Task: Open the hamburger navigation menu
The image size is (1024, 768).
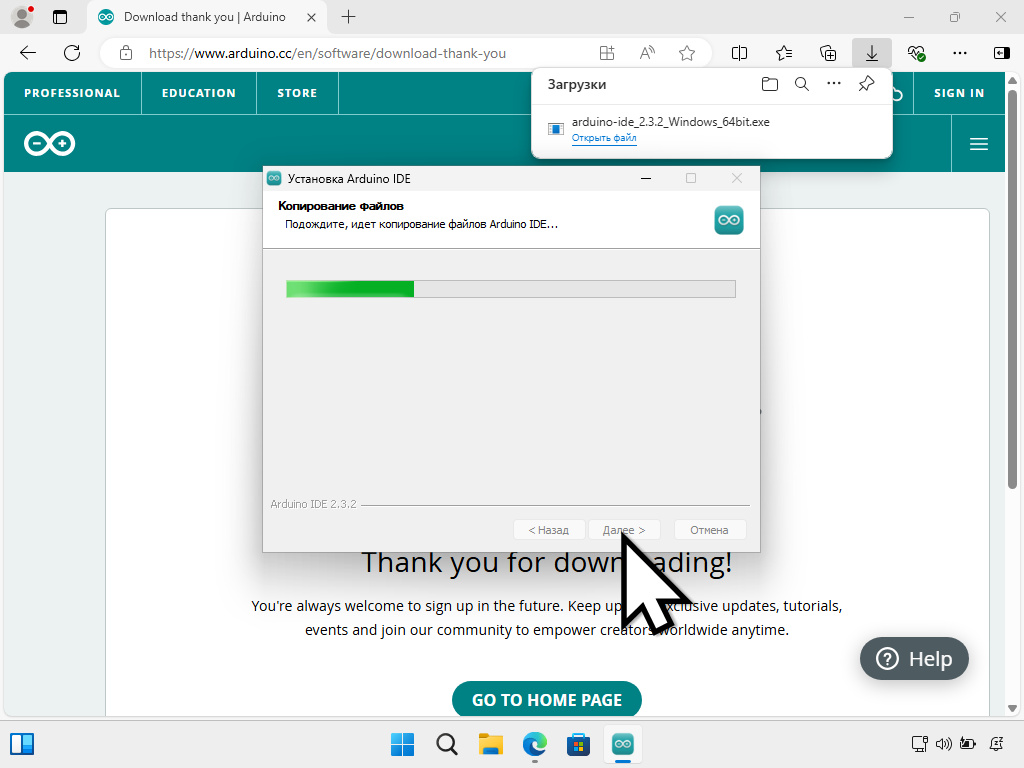Action: pos(978,144)
